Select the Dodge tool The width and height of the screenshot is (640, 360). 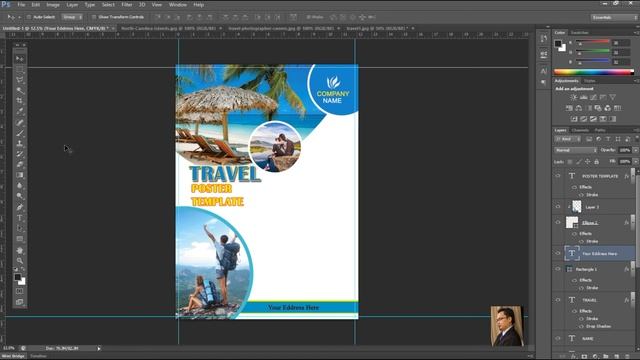20,196
